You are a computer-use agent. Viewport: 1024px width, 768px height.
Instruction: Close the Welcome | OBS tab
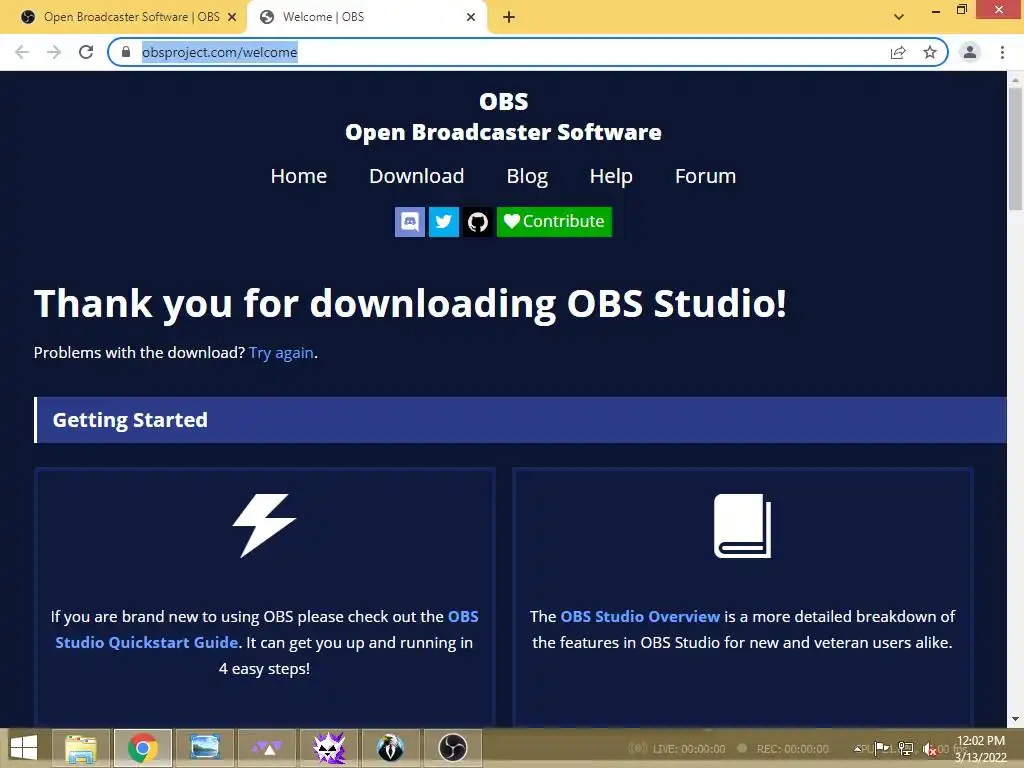[471, 17]
